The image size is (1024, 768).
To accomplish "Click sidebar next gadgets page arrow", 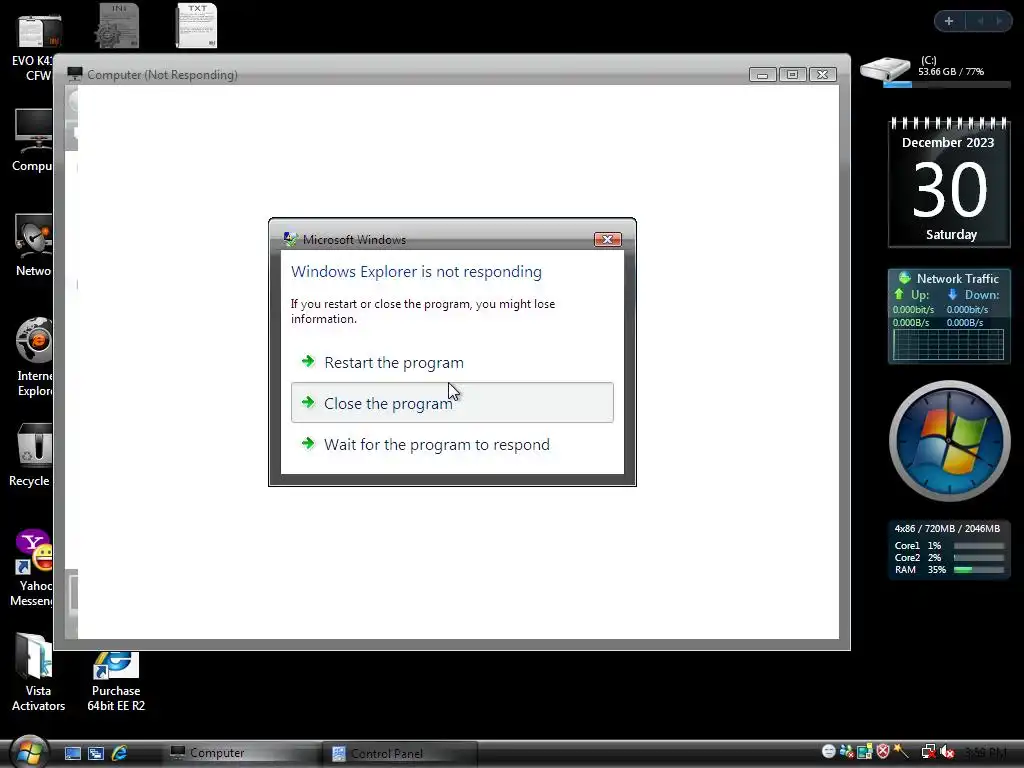I will (999, 21).
